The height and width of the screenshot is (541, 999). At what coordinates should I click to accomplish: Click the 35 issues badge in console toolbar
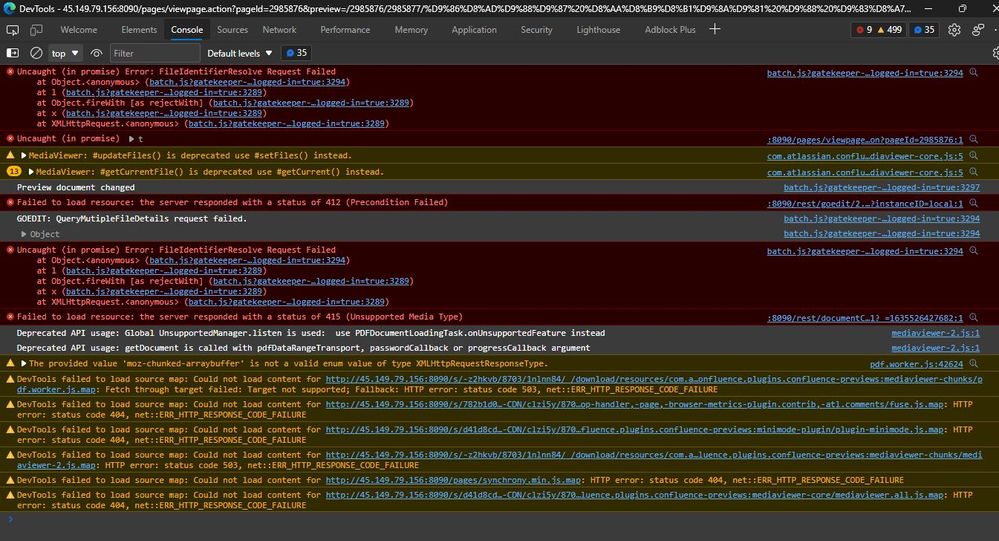(297, 53)
